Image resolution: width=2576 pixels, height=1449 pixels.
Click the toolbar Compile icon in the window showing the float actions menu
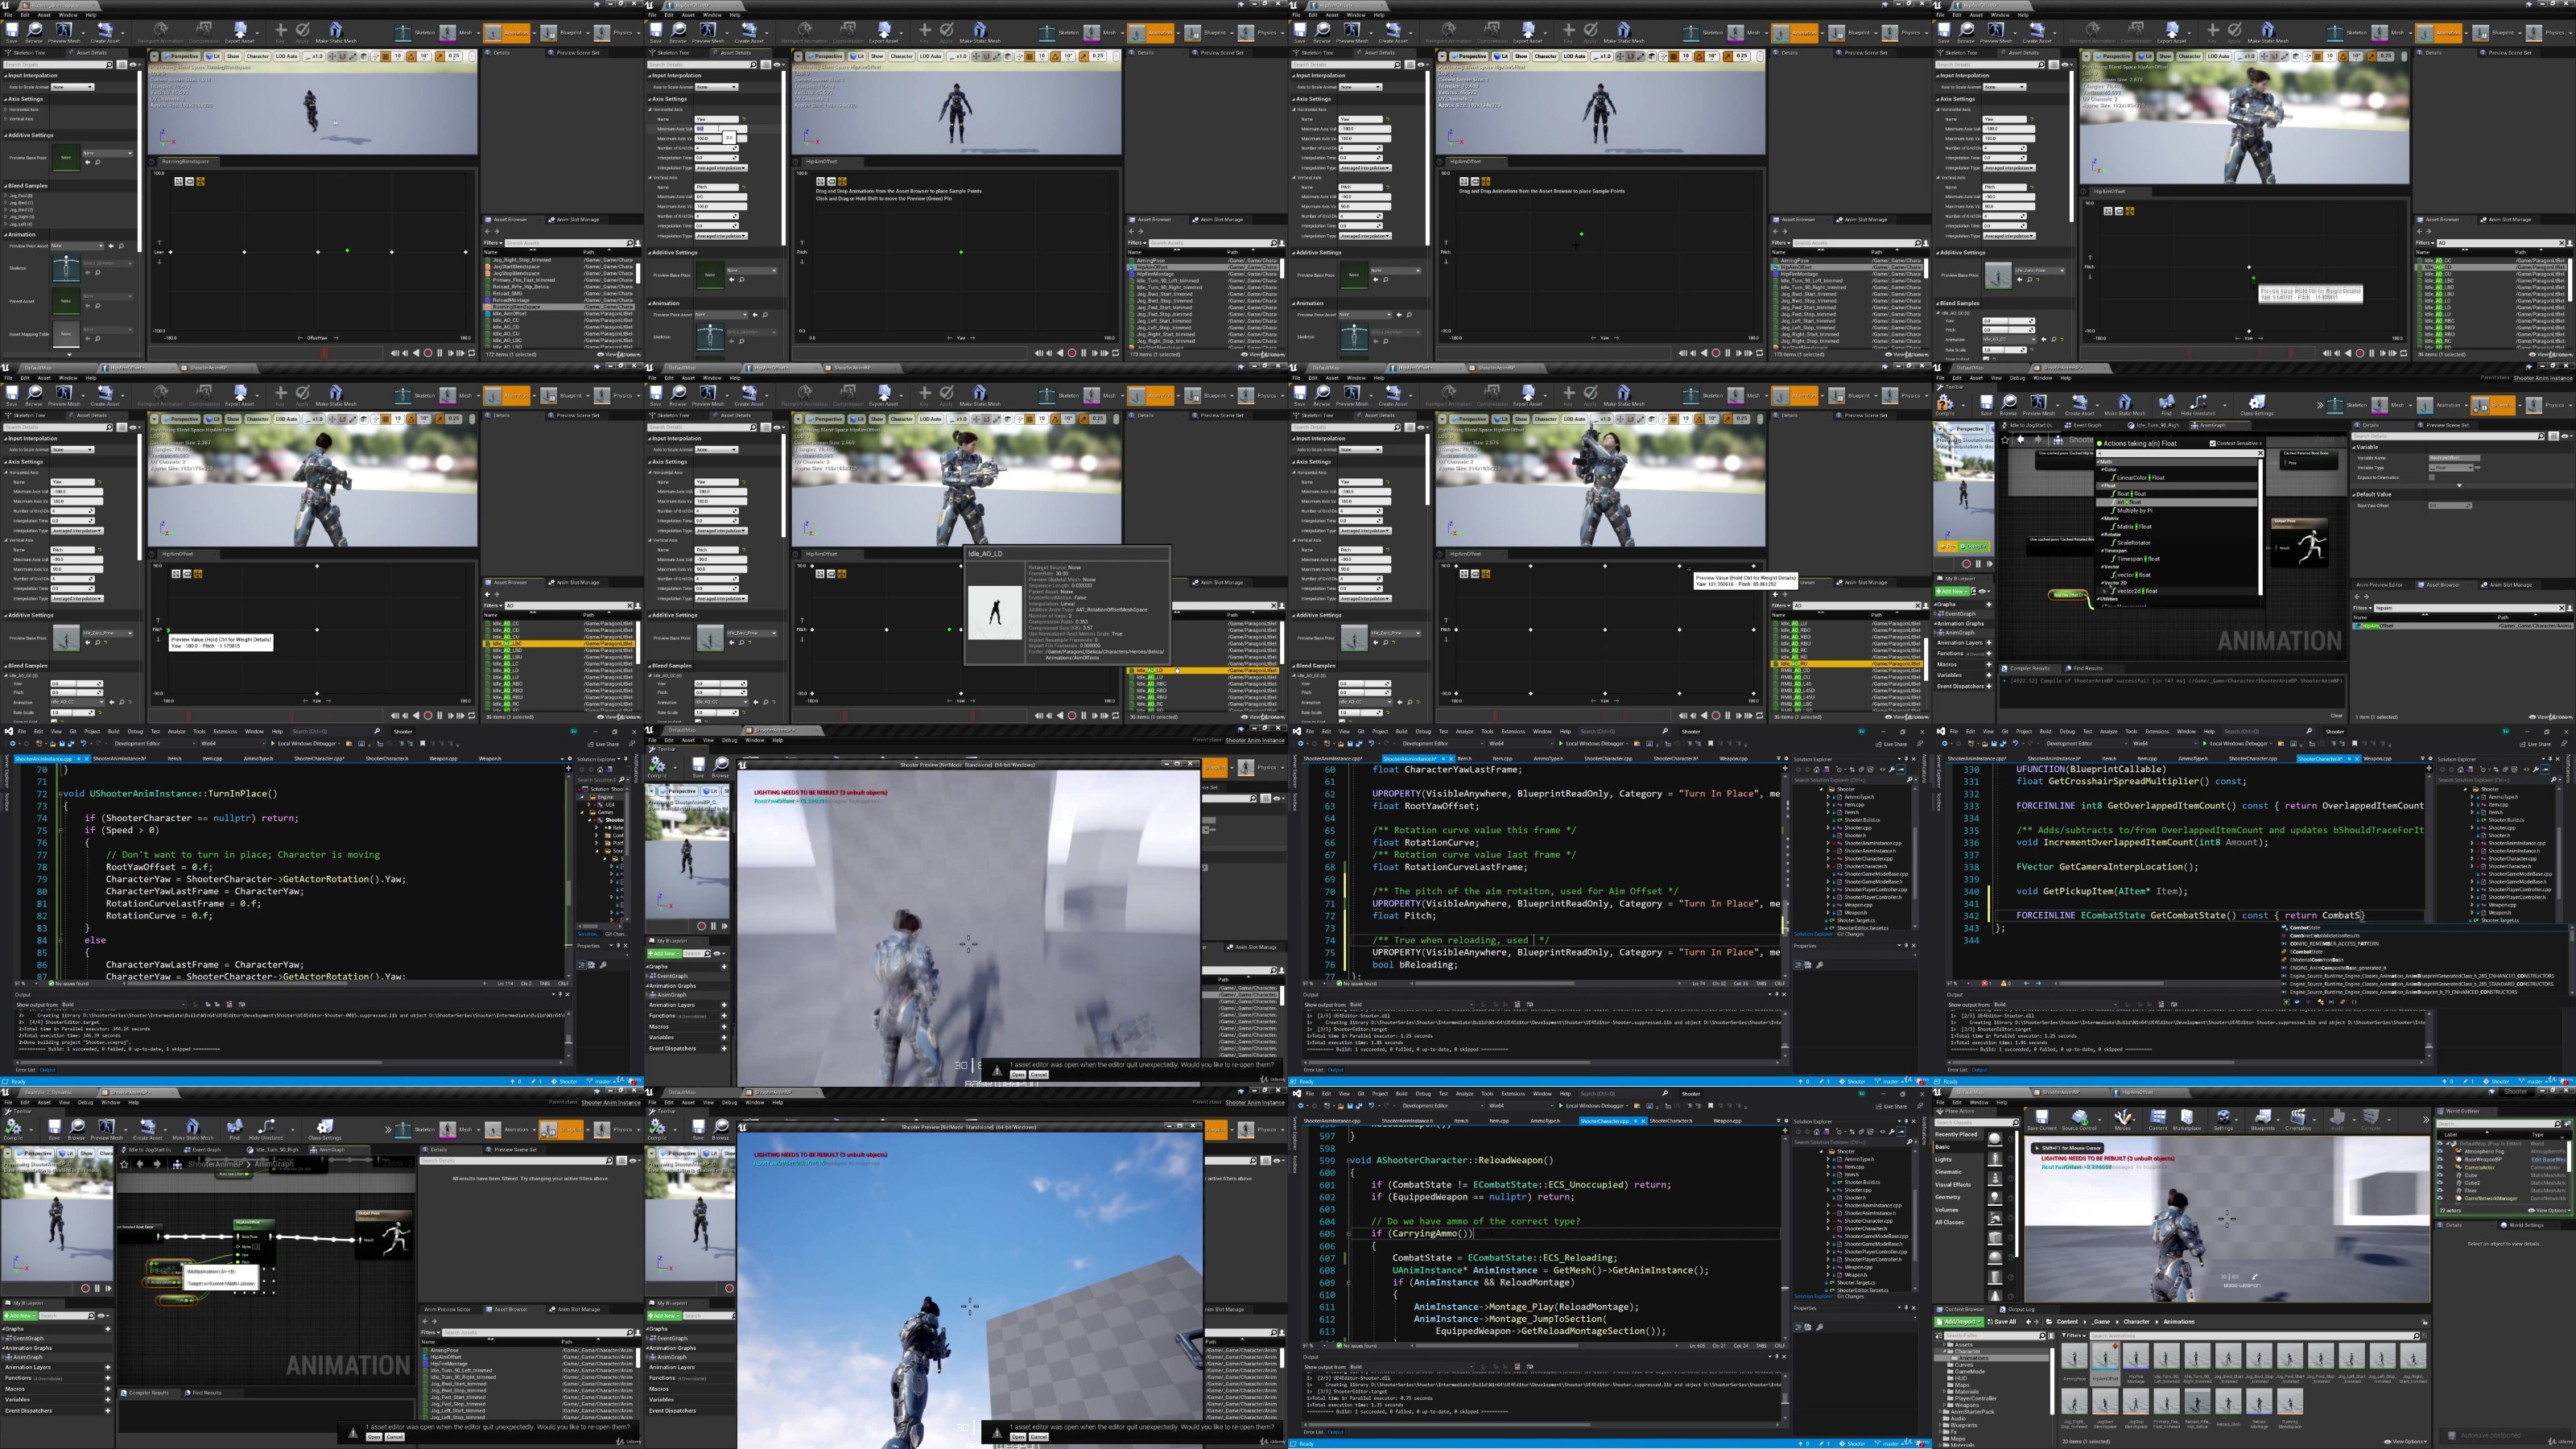(1945, 404)
